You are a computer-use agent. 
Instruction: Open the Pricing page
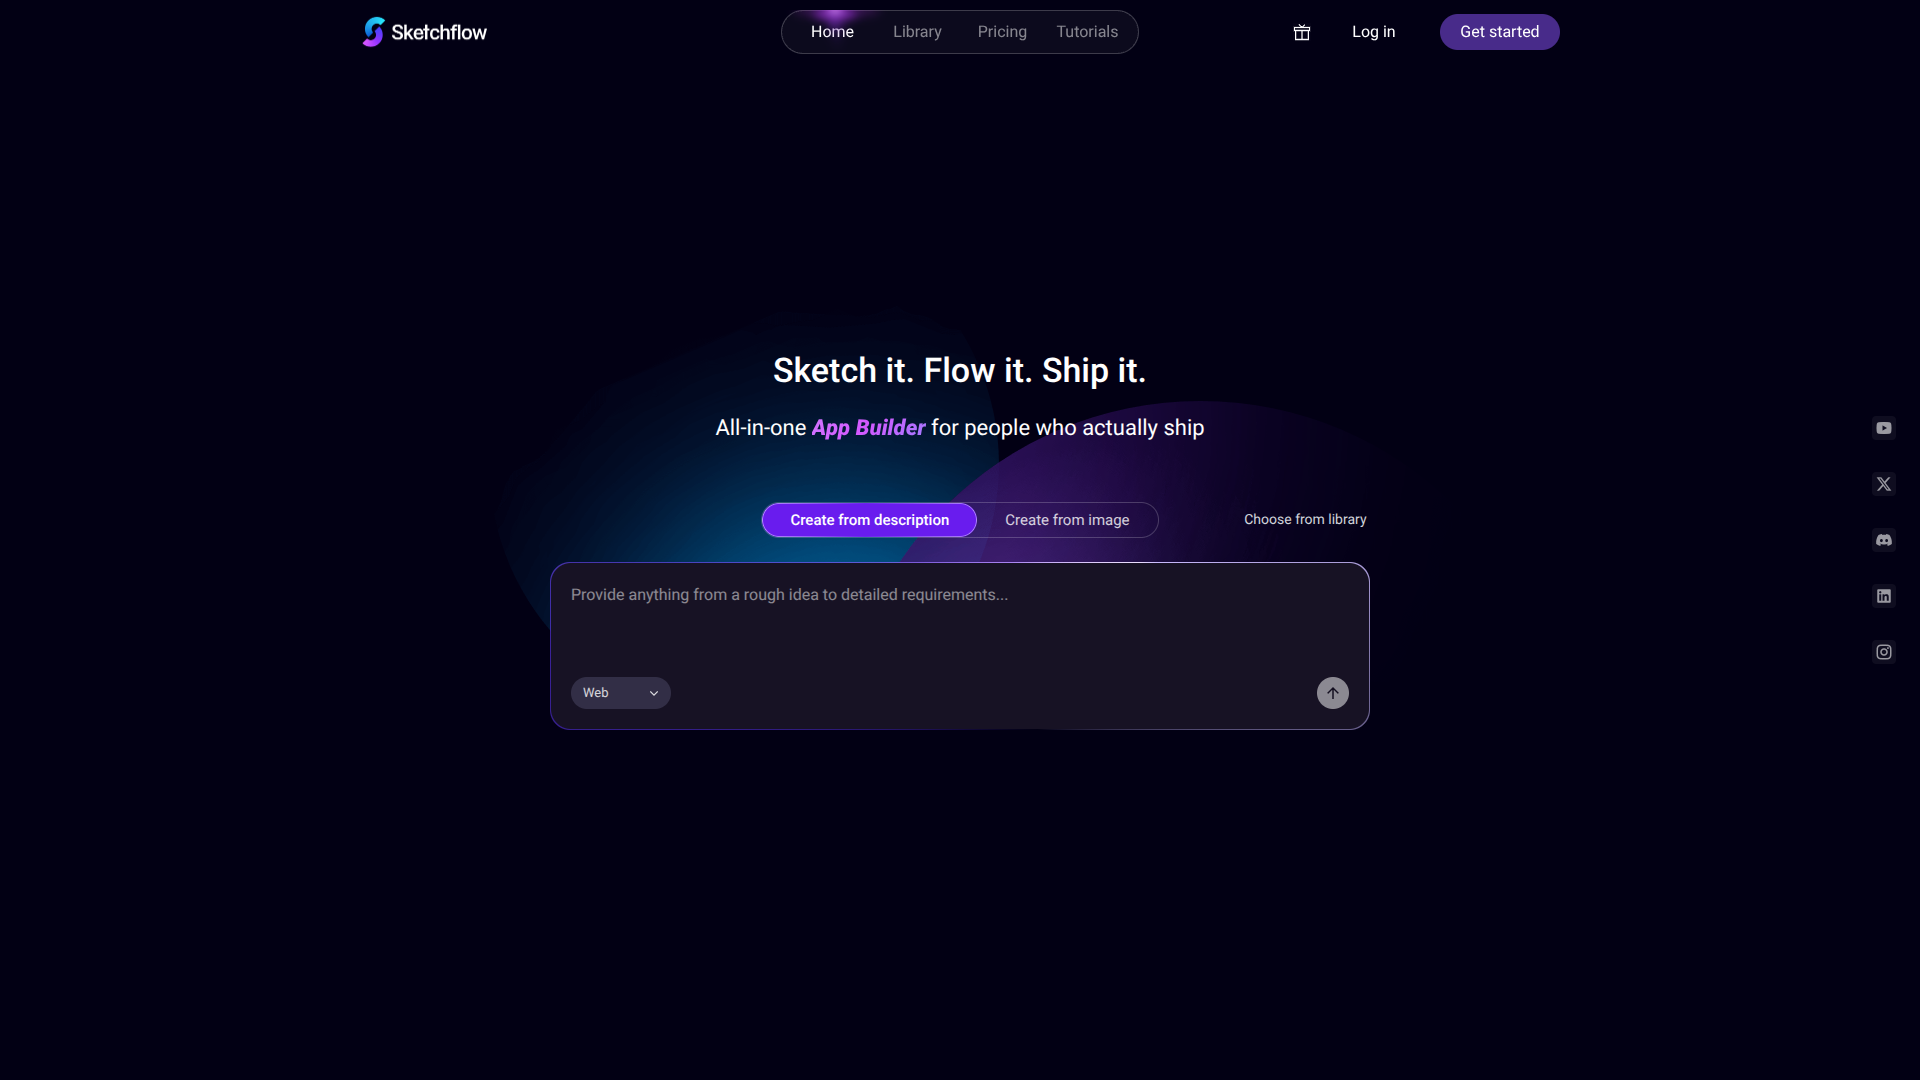click(x=1002, y=31)
